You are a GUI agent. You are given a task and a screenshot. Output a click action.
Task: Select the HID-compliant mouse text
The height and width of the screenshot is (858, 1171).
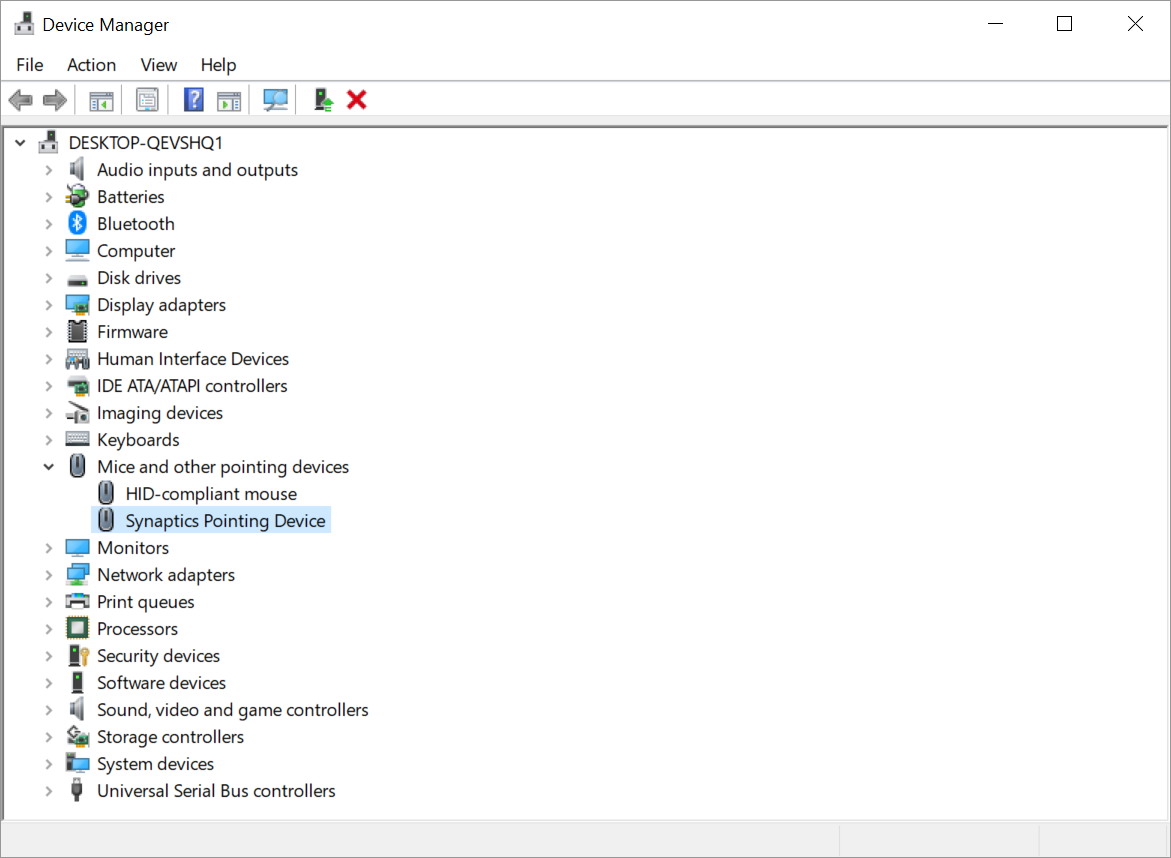[211, 494]
